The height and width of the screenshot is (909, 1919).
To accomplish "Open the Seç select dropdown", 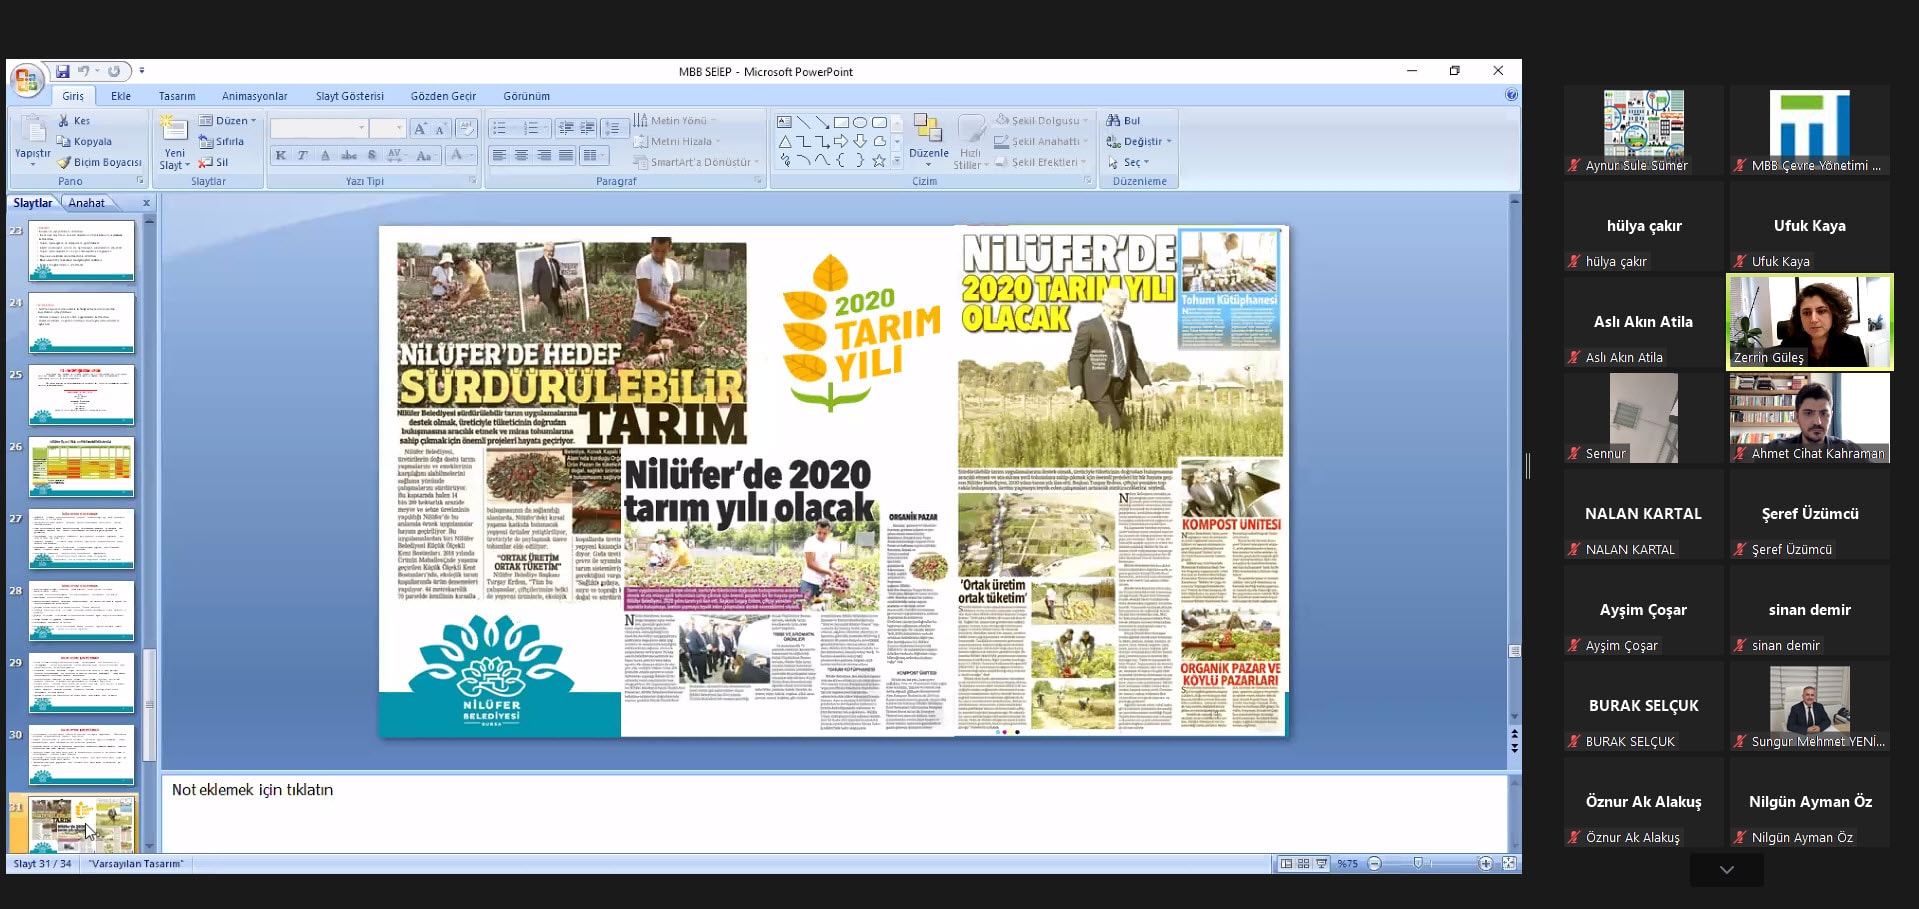I will [x=1128, y=162].
